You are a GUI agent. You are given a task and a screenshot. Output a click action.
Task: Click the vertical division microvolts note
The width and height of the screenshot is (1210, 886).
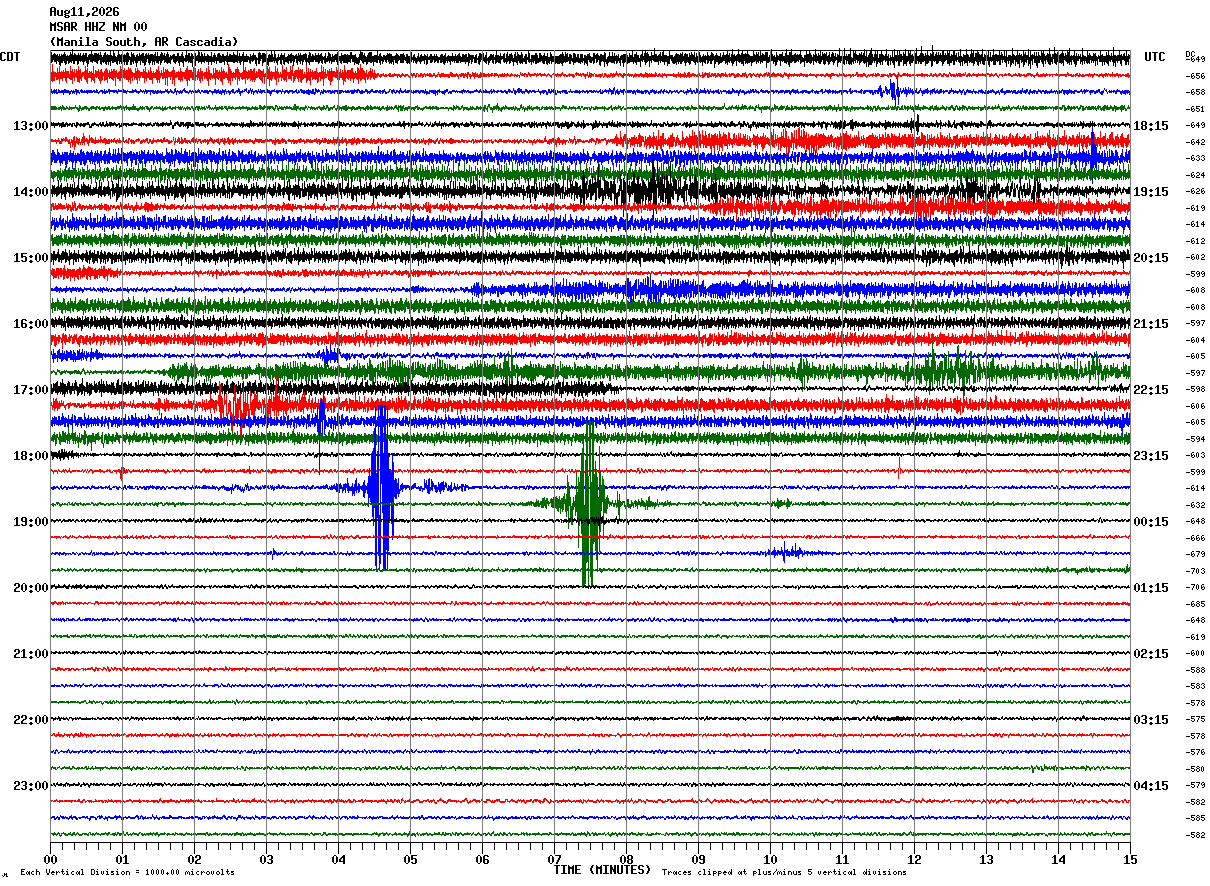click(127, 872)
